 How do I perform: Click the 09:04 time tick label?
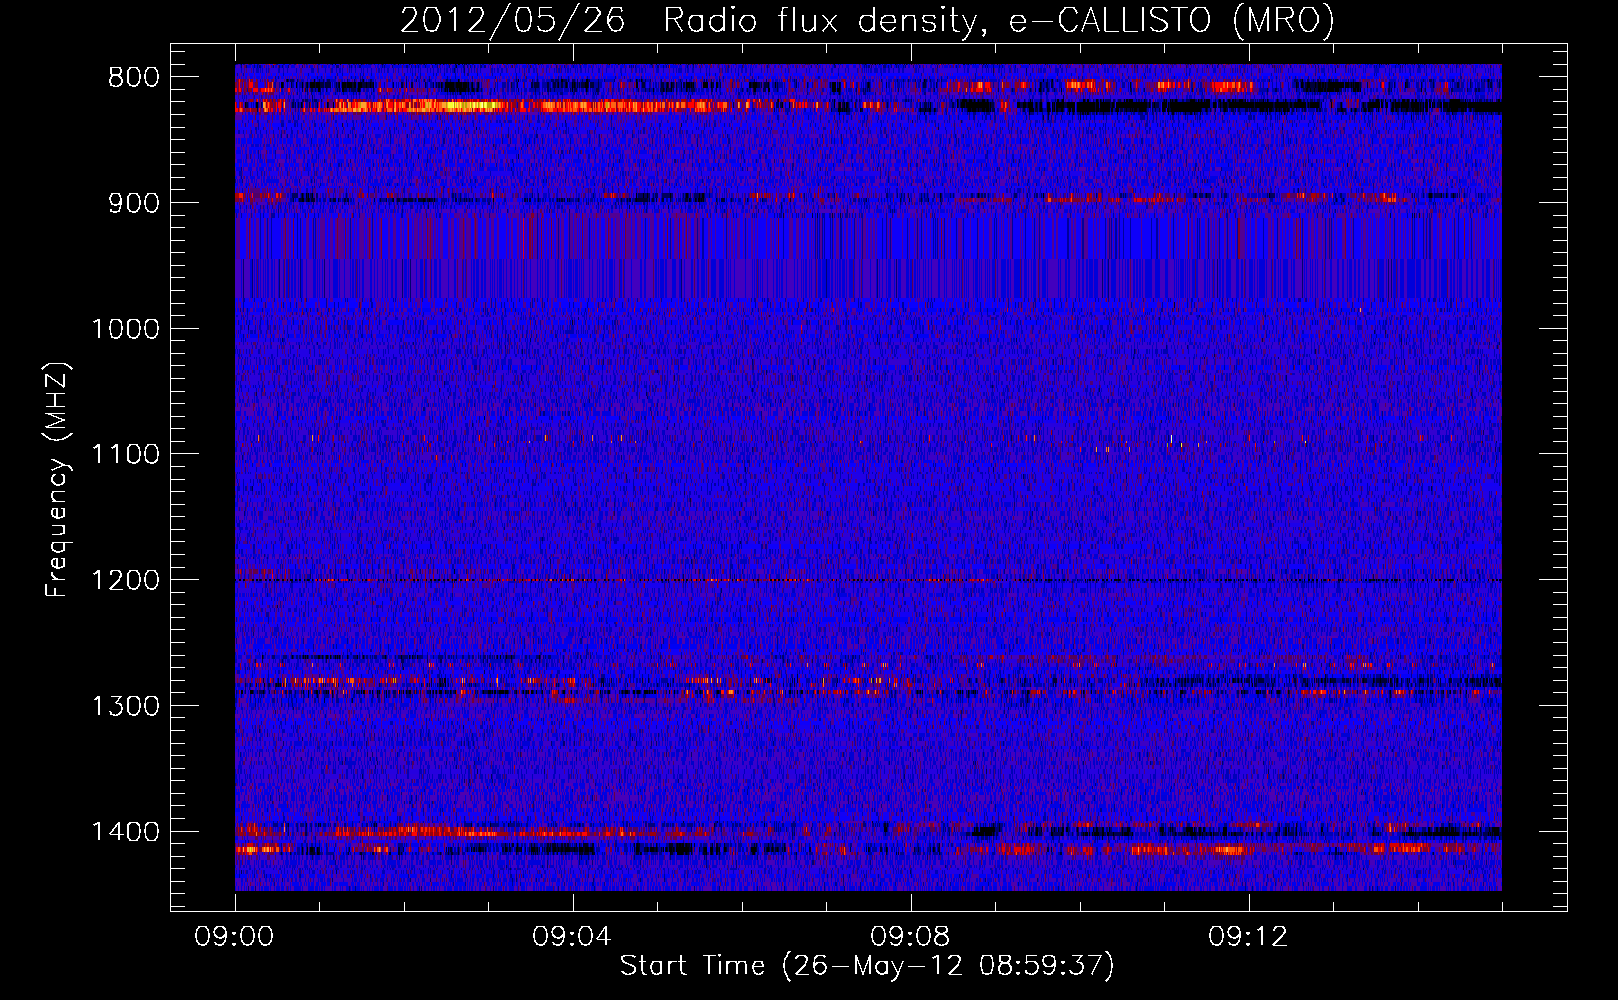pyautogui.click(x=573, y=937)
